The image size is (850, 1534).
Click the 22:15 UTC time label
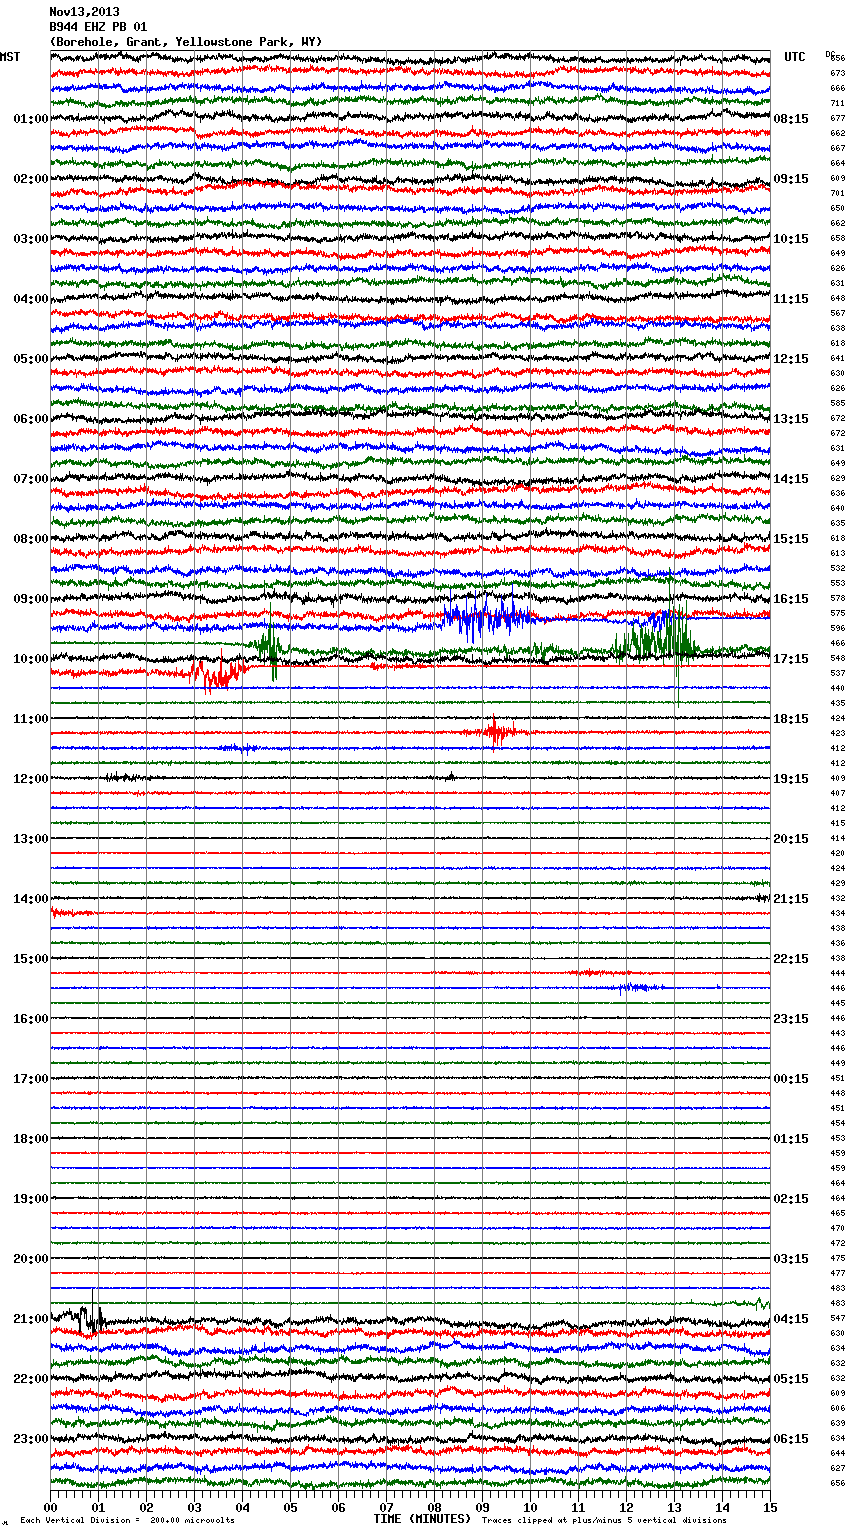(791, 959)
